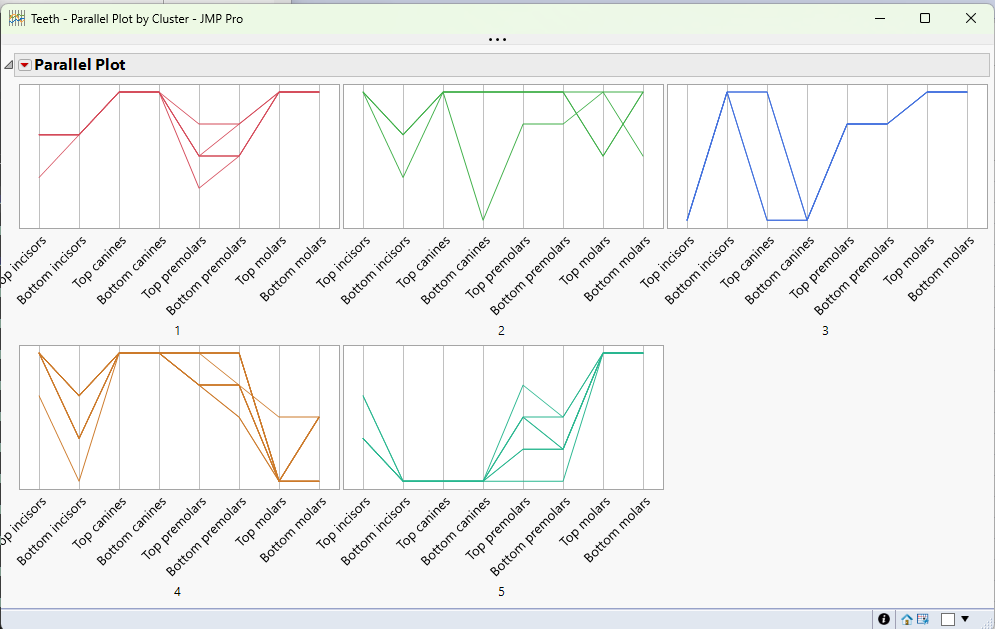This screenshot has width=995, height=629.
Task: Click the cluster 5 teal plot panel
Action: pyautogui.click(x=503, y=418)
